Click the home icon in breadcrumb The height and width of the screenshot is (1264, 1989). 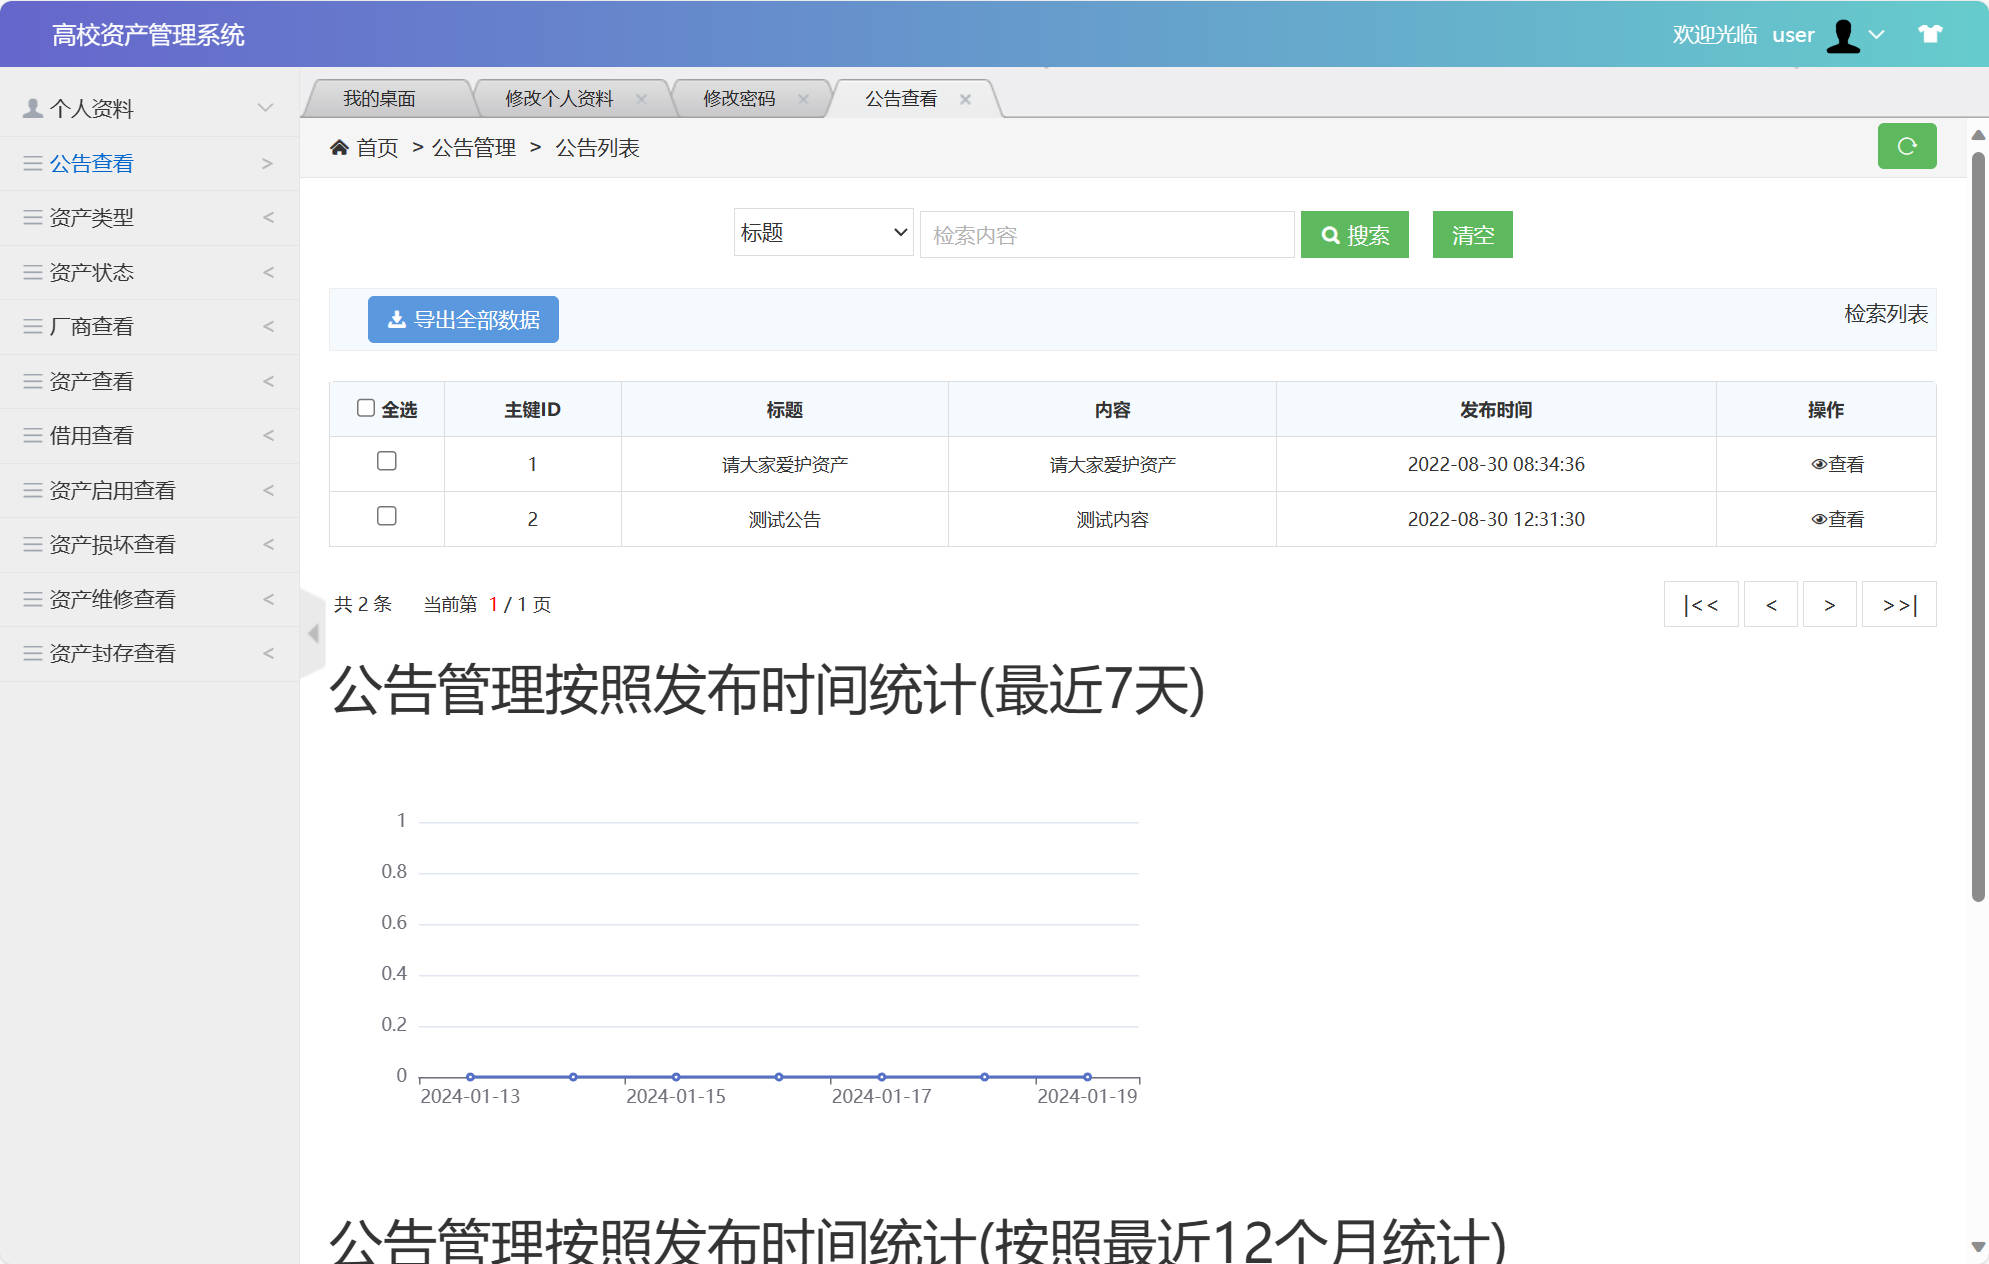tap(340, 147)
